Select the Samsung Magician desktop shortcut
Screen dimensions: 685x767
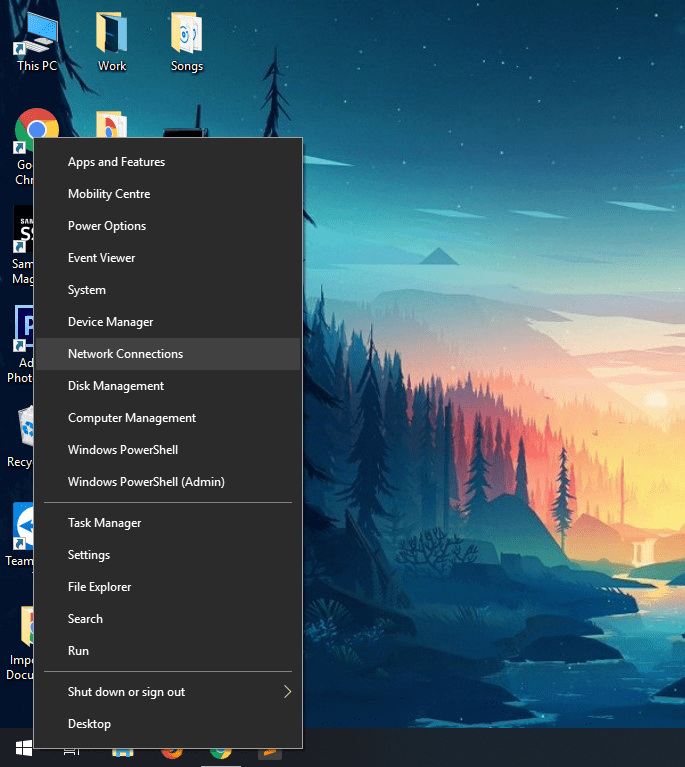point(22,245)
